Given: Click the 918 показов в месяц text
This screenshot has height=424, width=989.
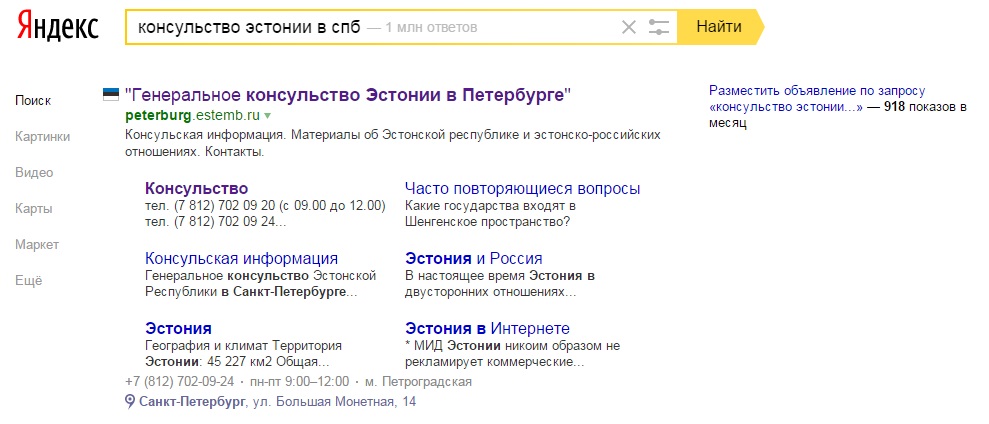Looking at the screenshot, I should point(838,115).
